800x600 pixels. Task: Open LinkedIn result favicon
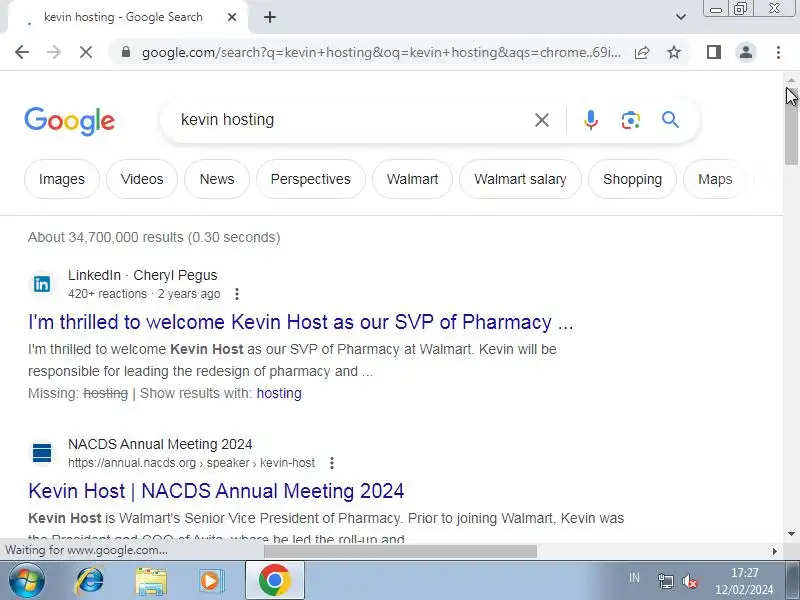coord(42,284)
